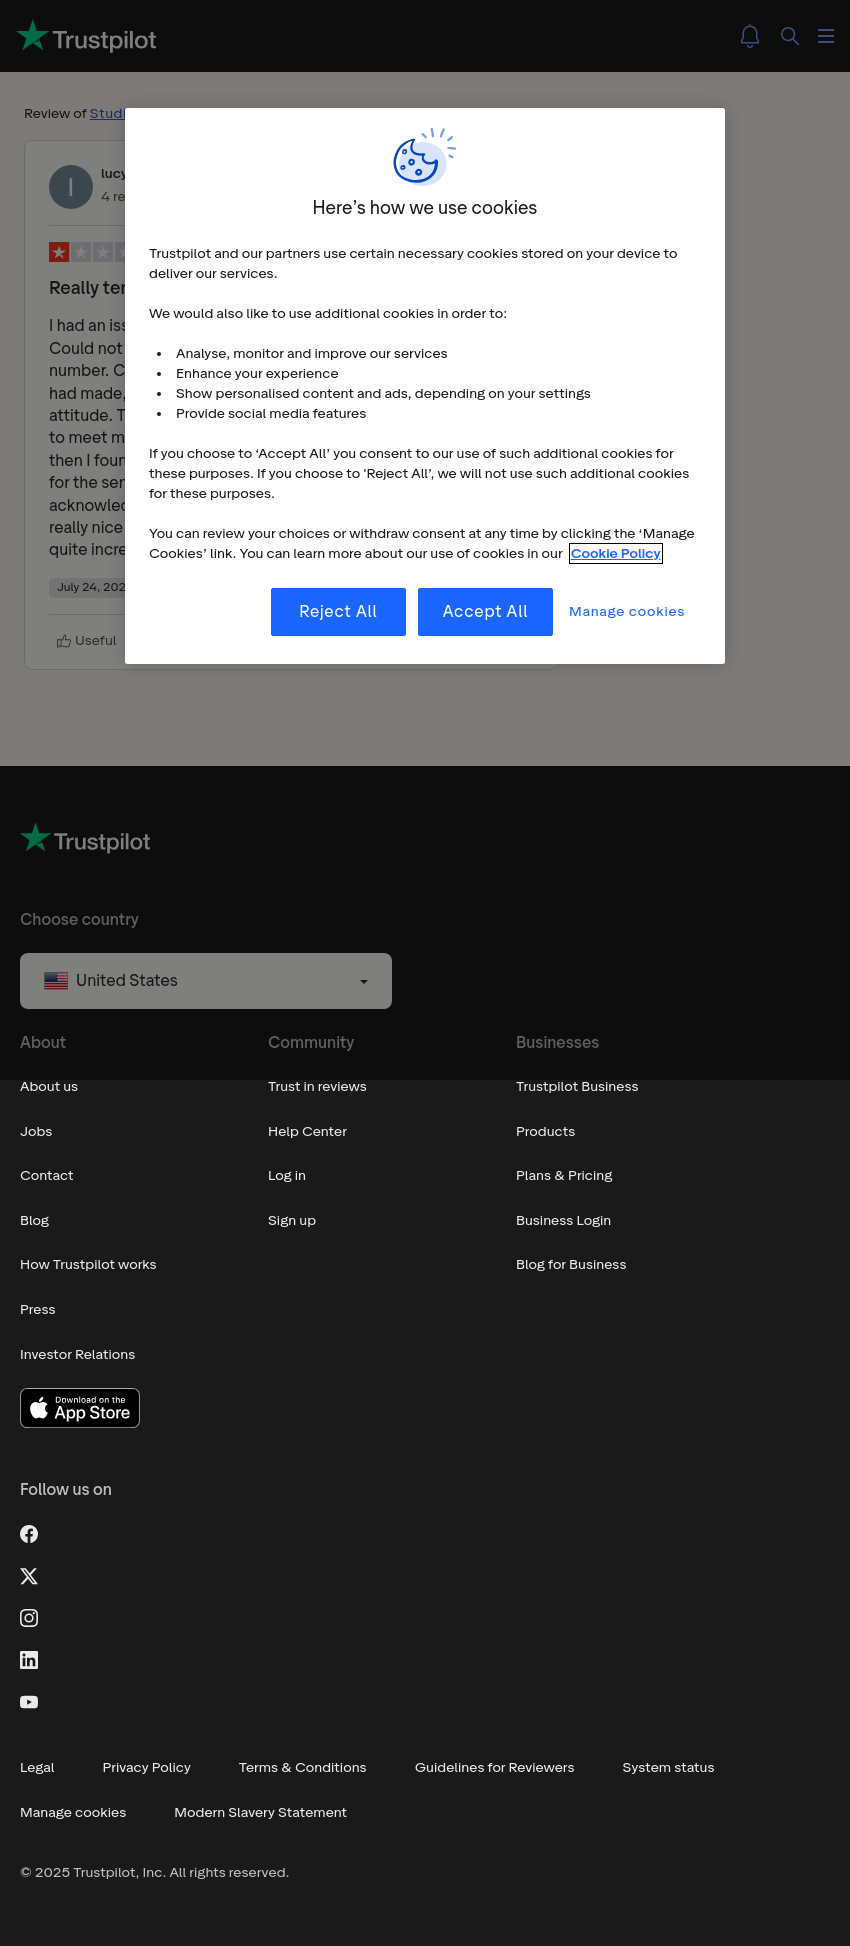Open the Cookie Policy link
This screenshot has height=1946, width=850.
tap(616, 554)
